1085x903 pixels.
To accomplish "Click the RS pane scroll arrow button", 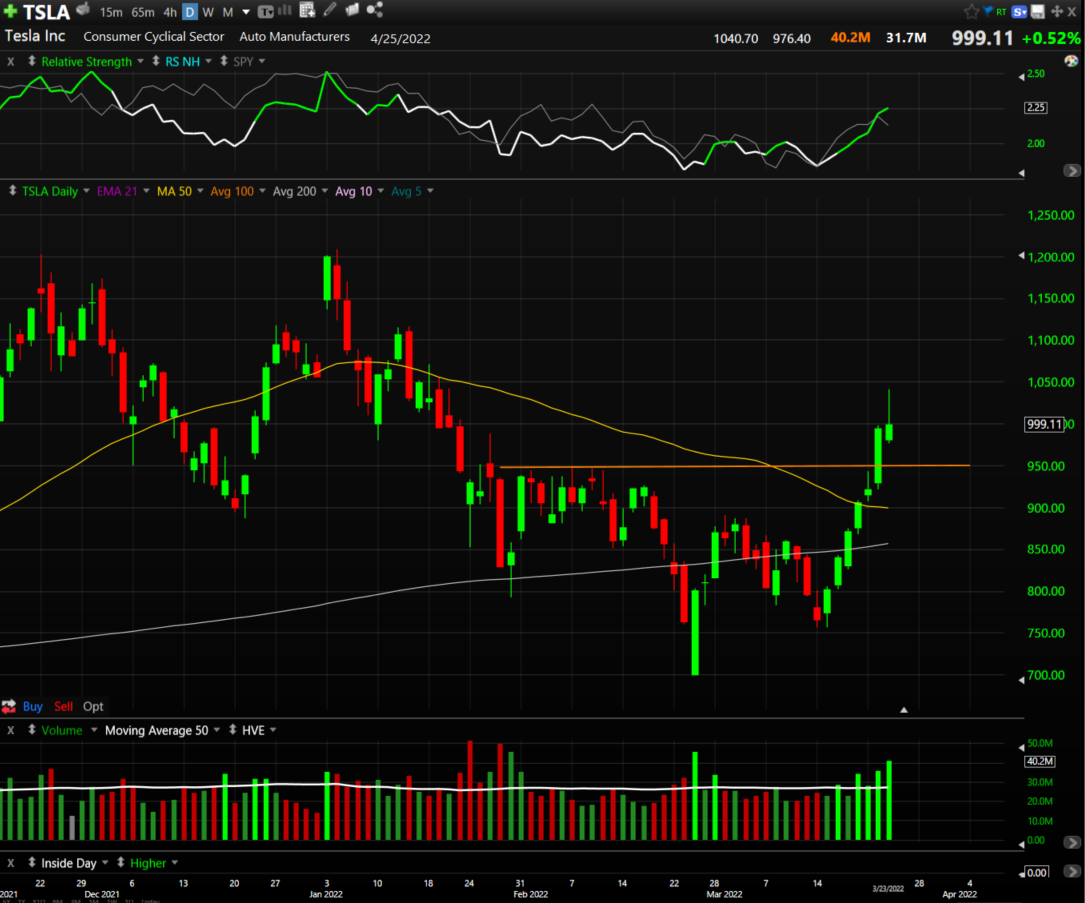I will point(1071,170).
